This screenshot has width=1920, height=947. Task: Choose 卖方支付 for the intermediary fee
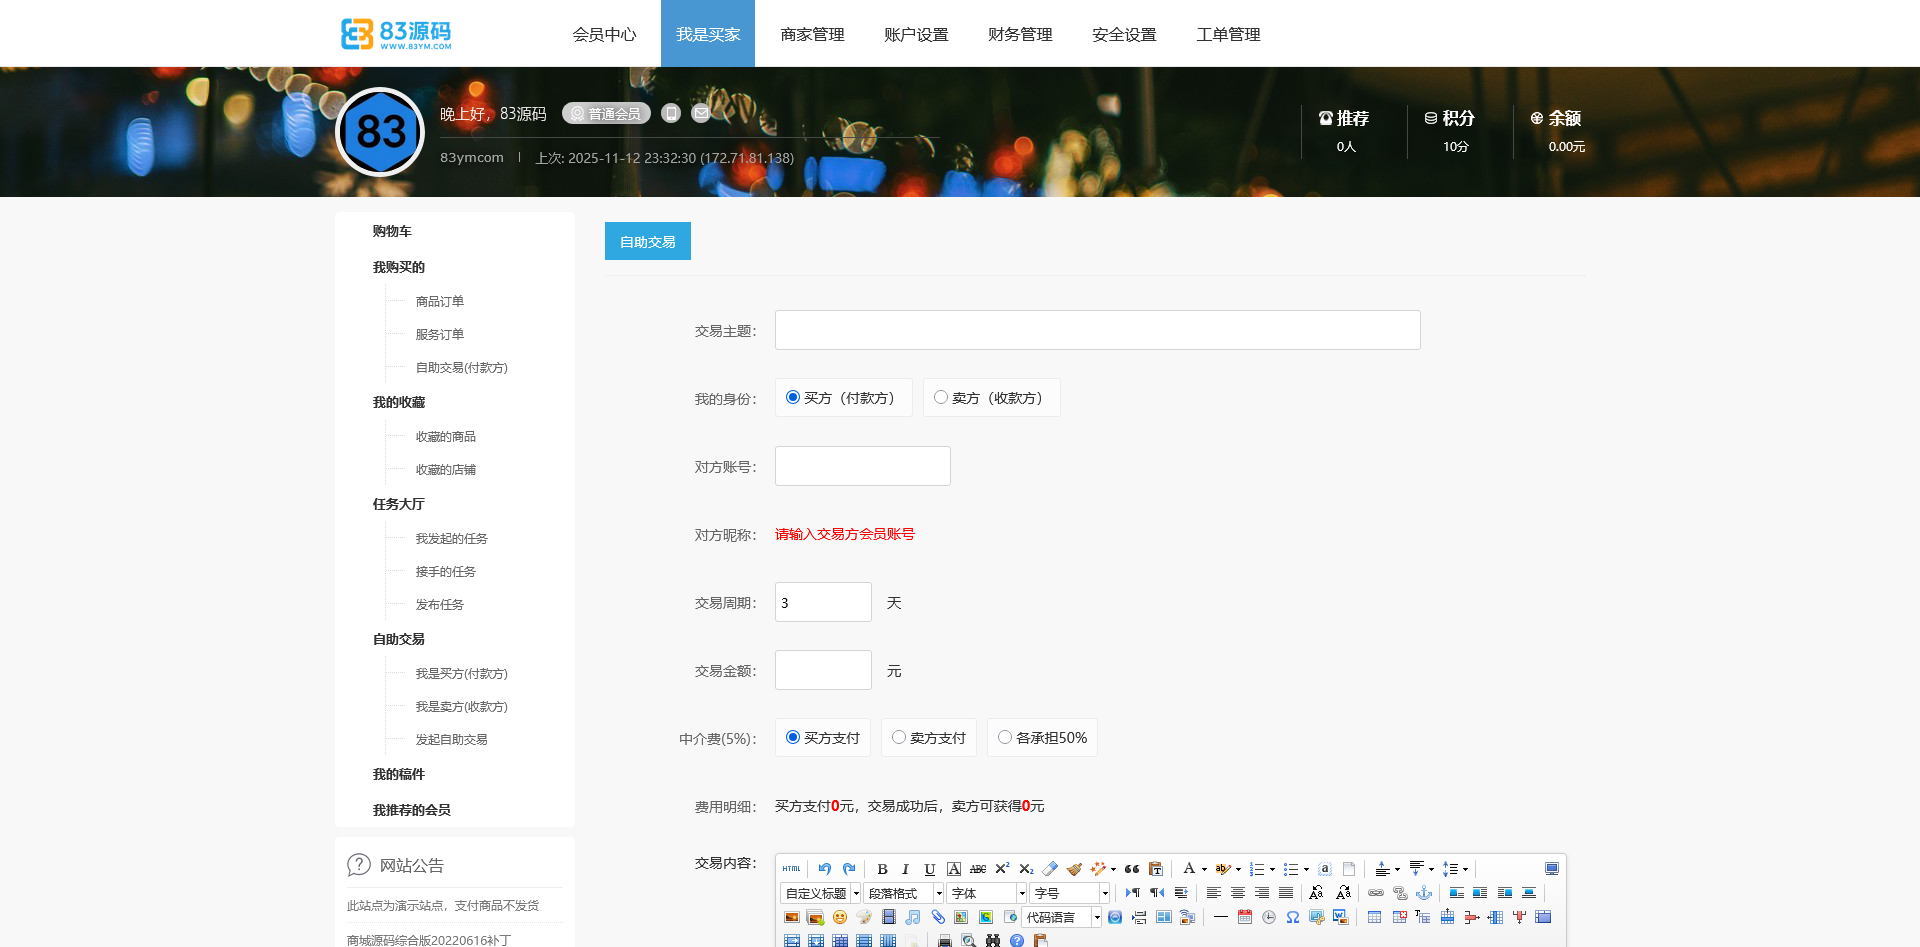coord(899,737)
